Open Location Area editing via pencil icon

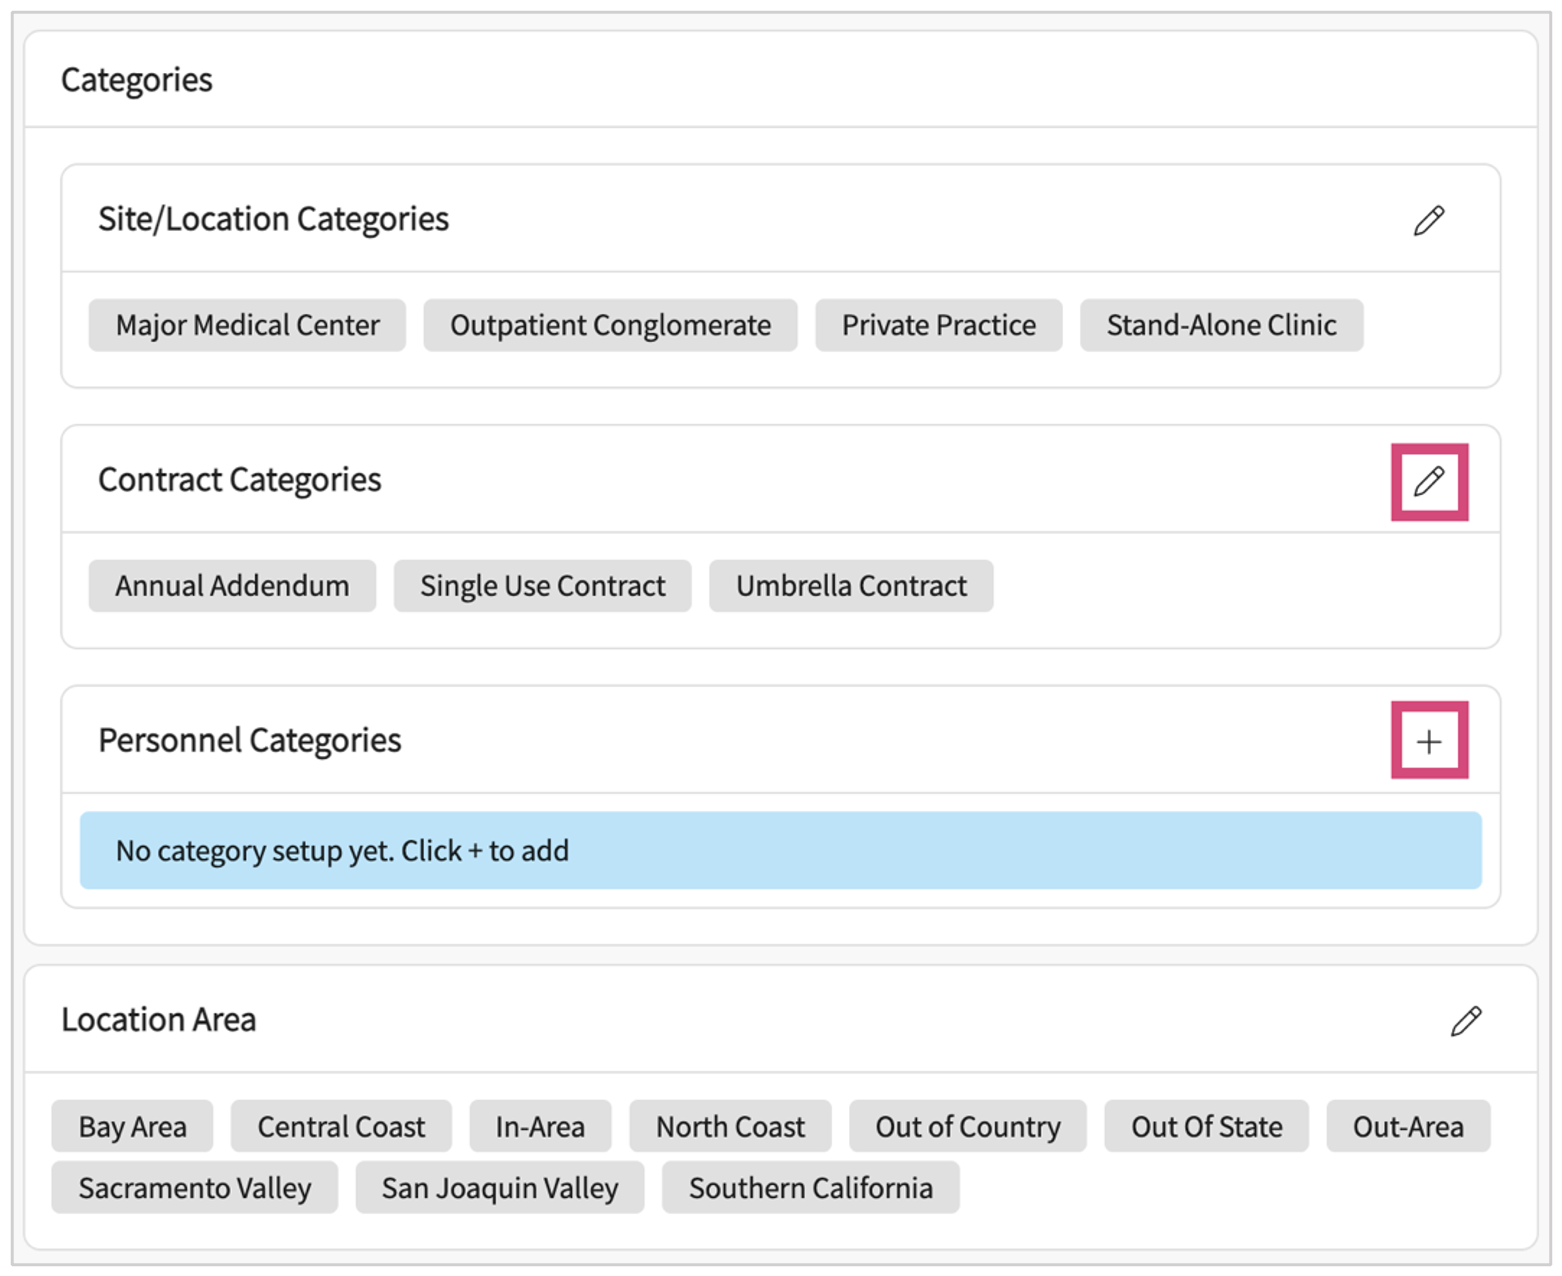[x=1465, y=1021]
